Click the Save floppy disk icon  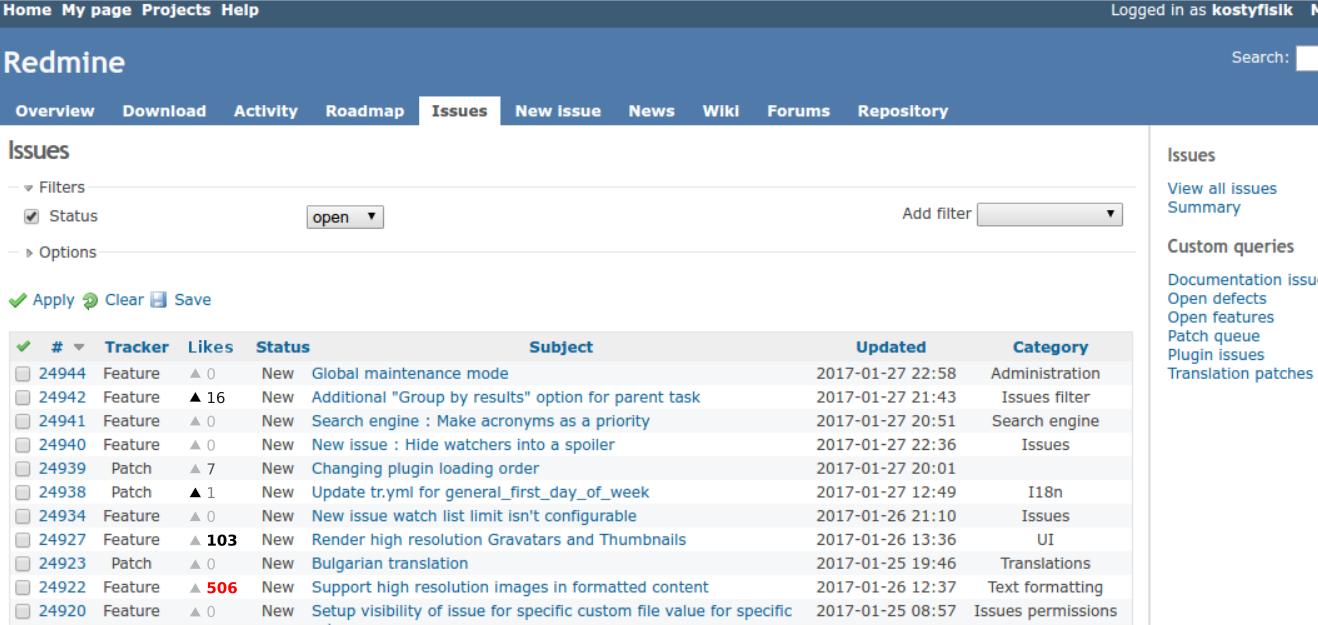pyautogui.click(x=159, y=300)
